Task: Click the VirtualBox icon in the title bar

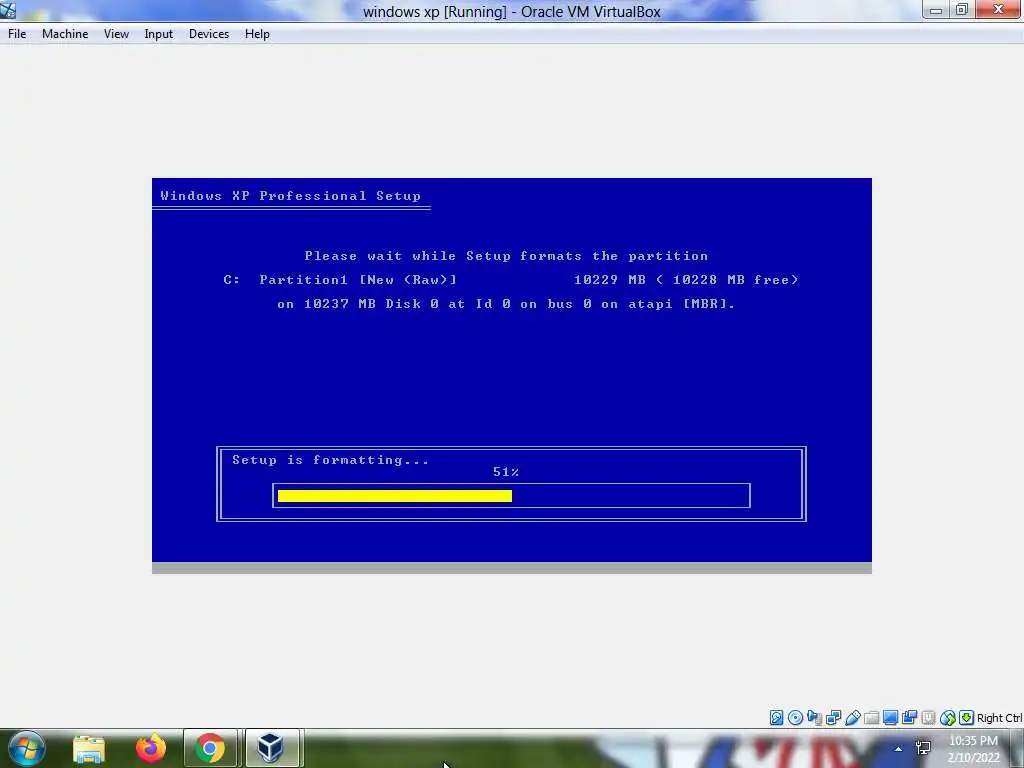Action: tap(8, 10)
